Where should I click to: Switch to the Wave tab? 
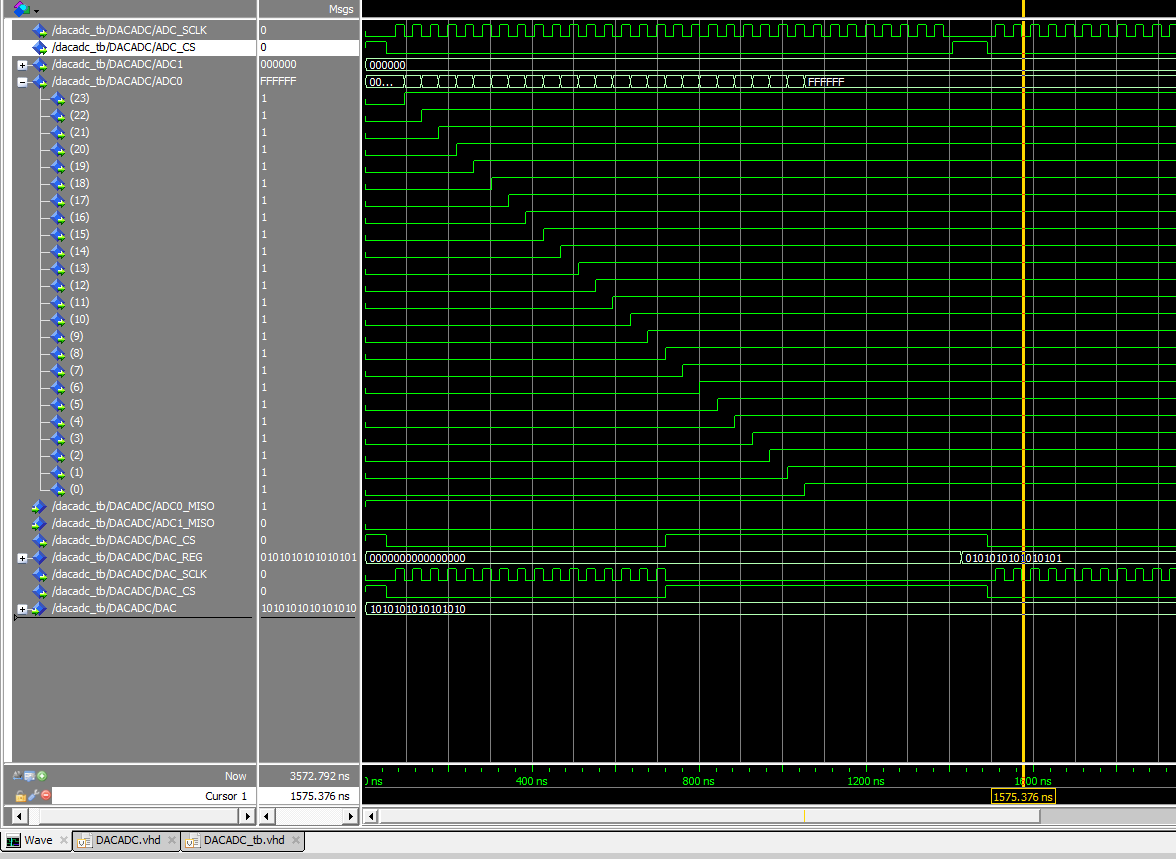[x=38, y=840]
